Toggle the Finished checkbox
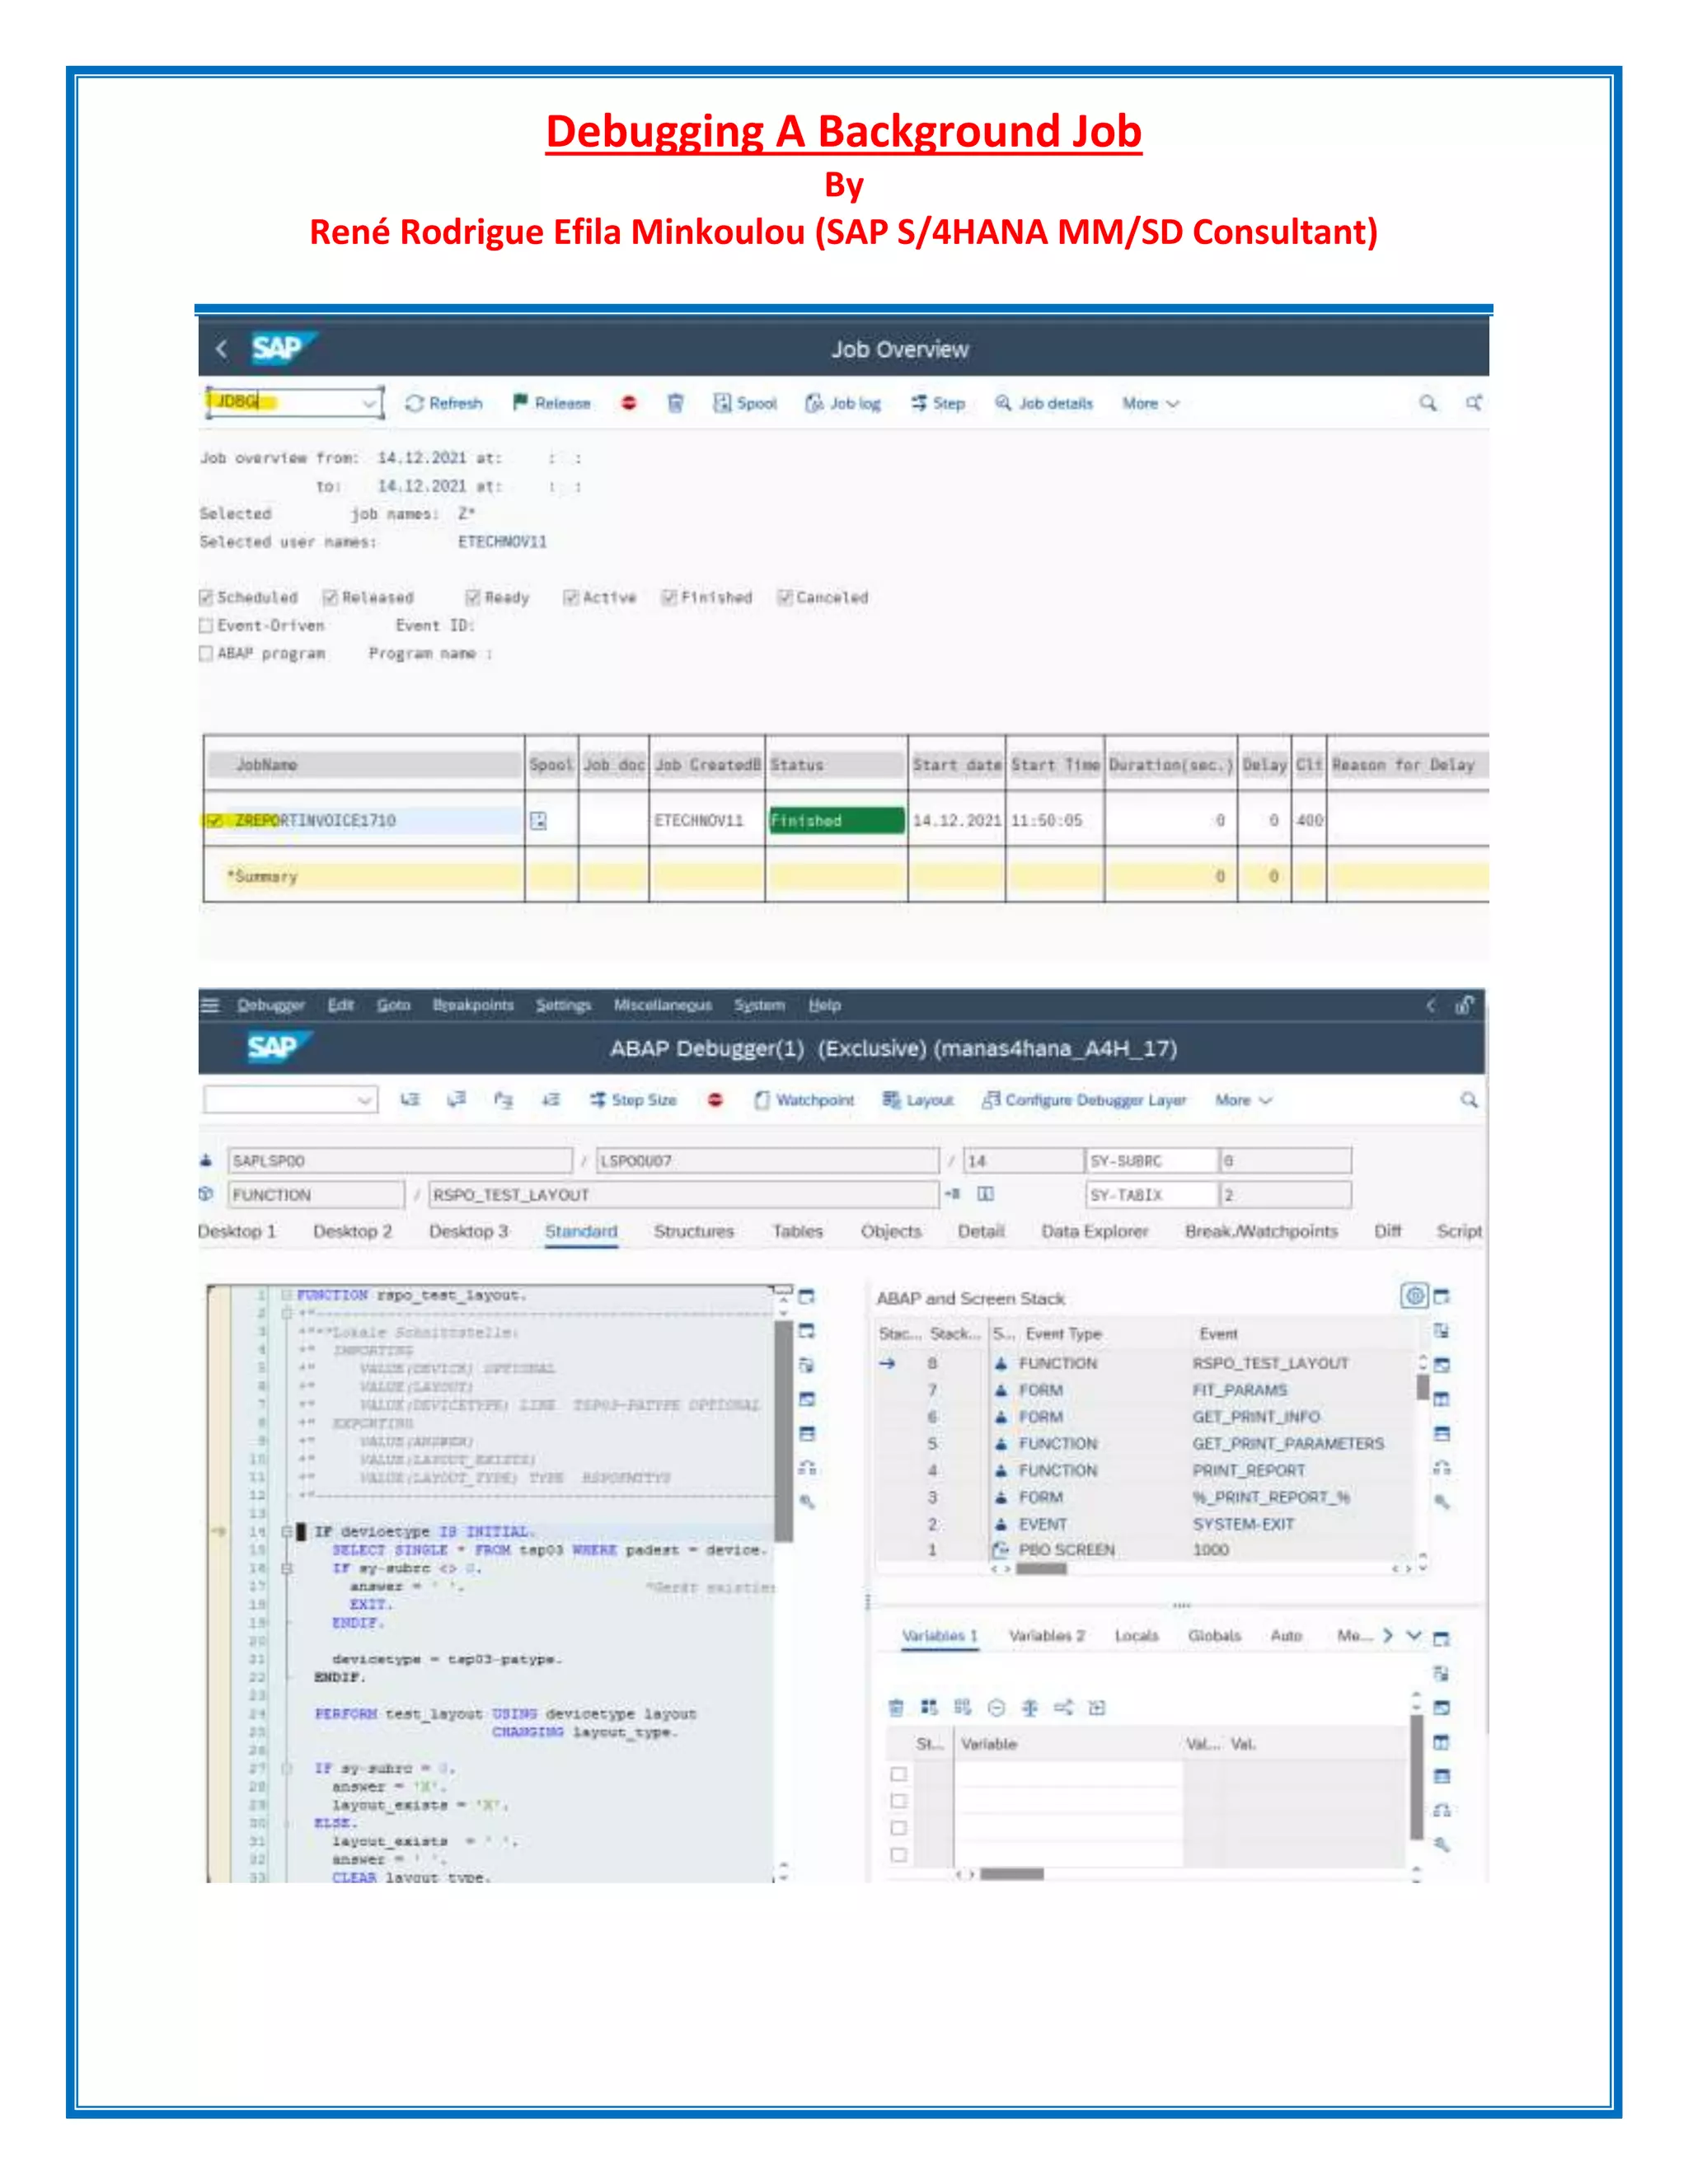 (669, 597)
